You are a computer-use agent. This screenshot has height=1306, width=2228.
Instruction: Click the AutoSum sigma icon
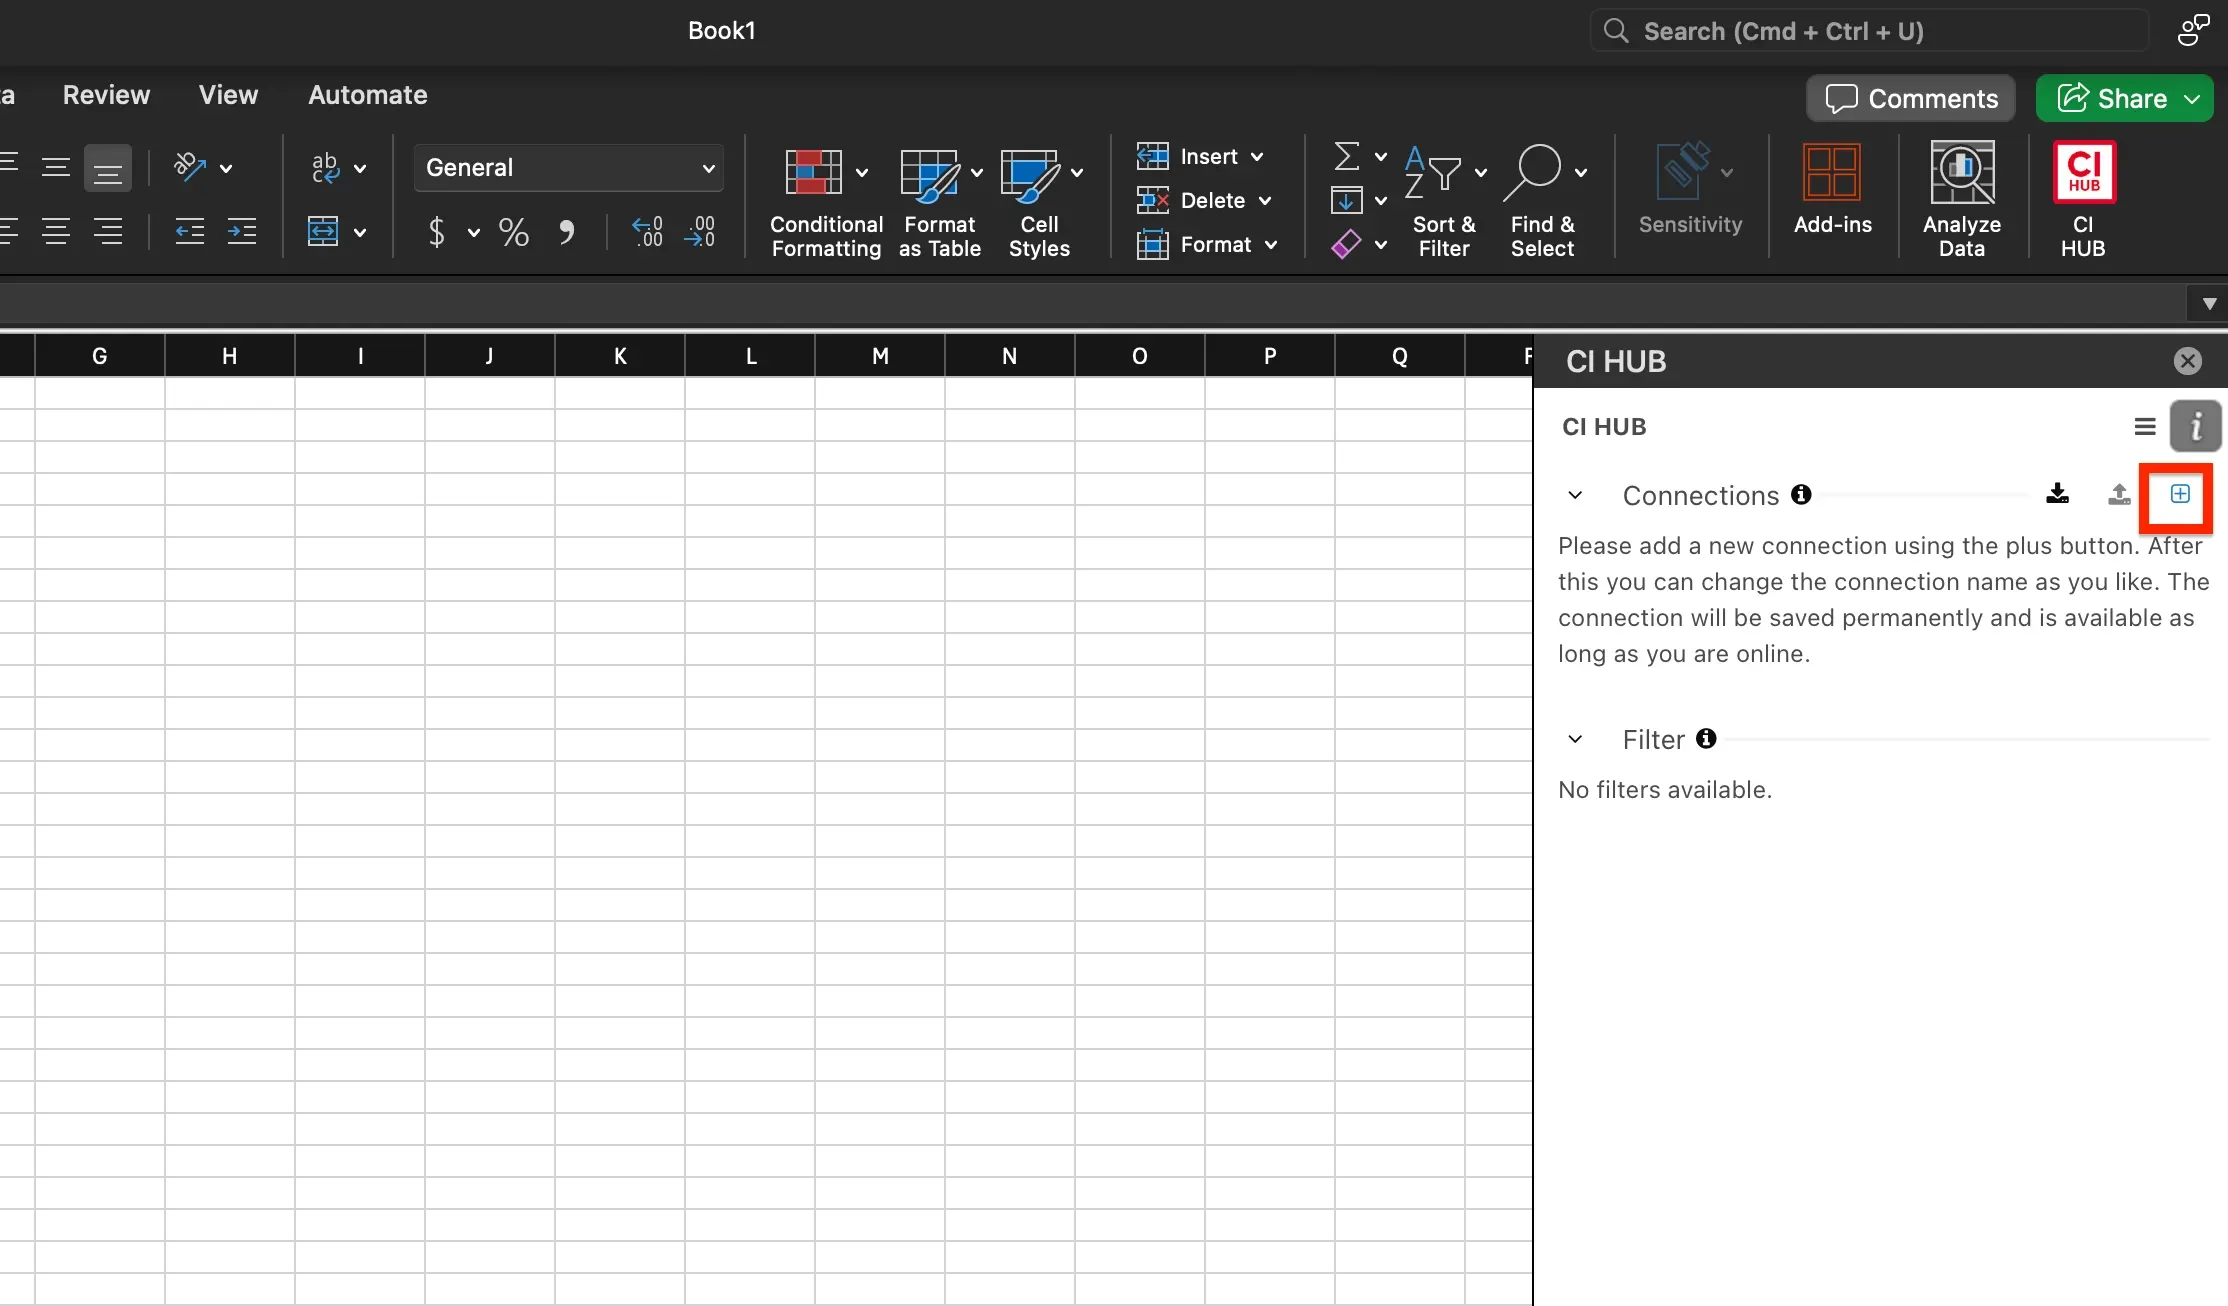[1347, 156]
